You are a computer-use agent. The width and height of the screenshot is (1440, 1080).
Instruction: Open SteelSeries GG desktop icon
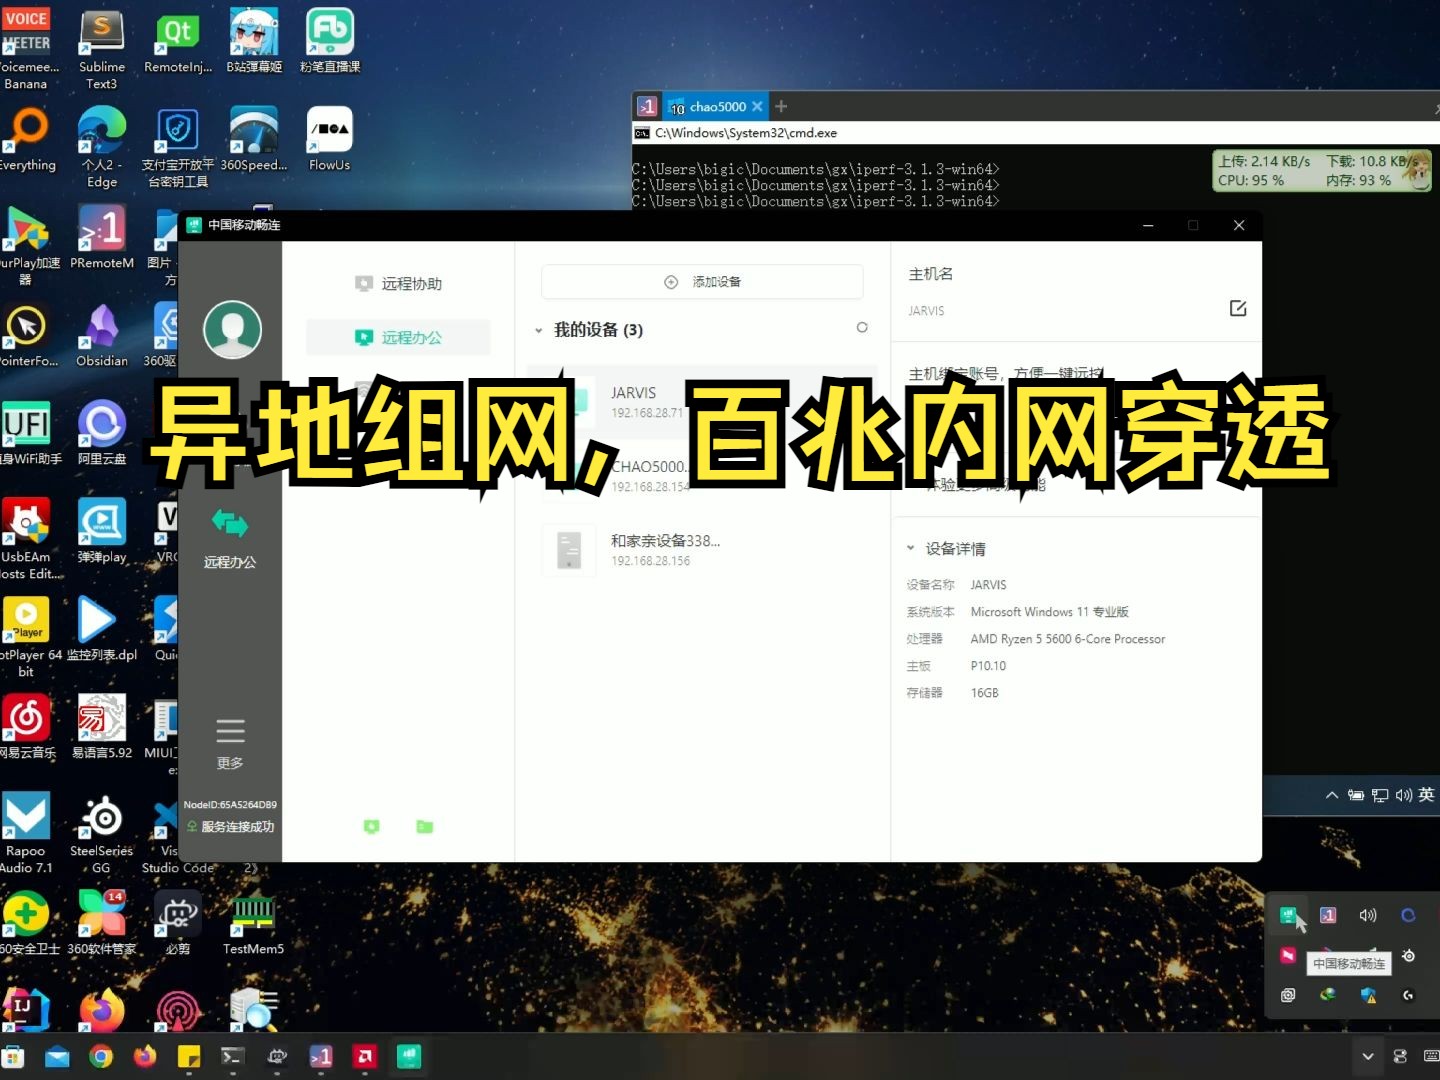pos(101,833)
